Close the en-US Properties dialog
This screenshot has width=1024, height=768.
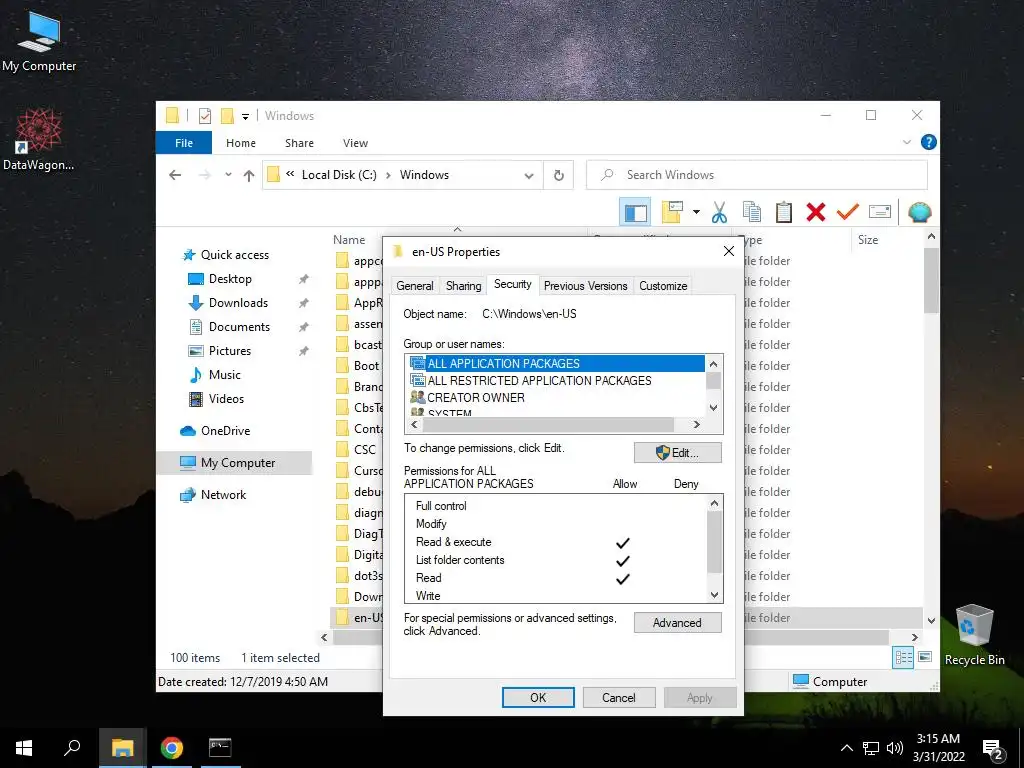729,251
